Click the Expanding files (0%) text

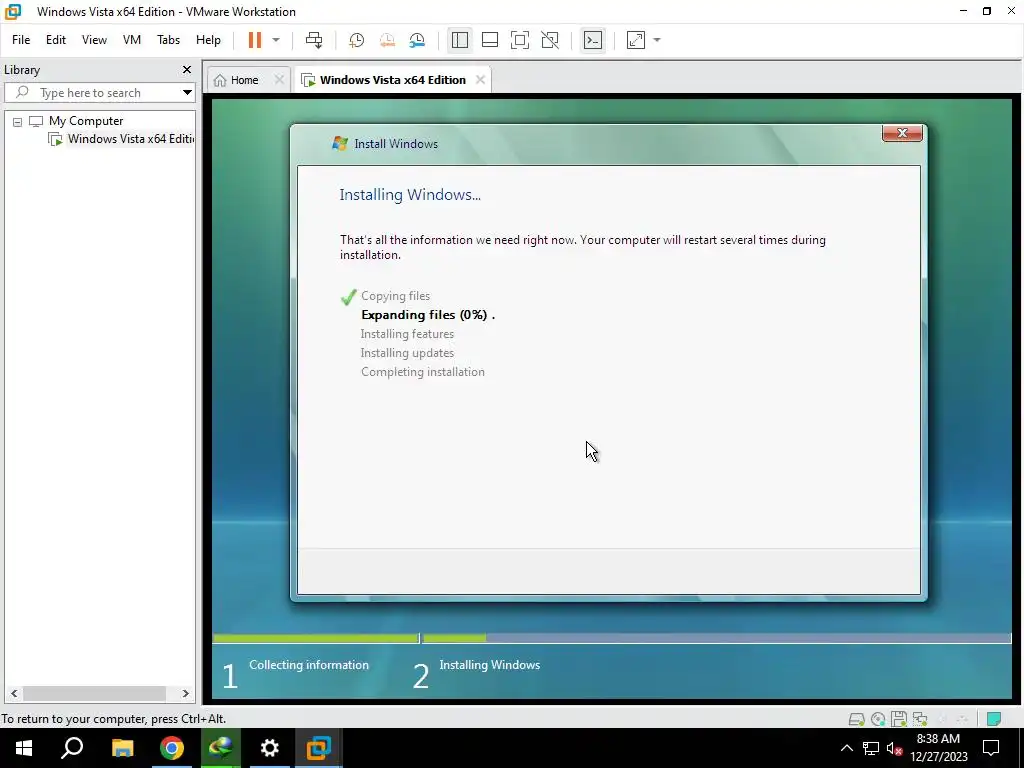(428, 315)
